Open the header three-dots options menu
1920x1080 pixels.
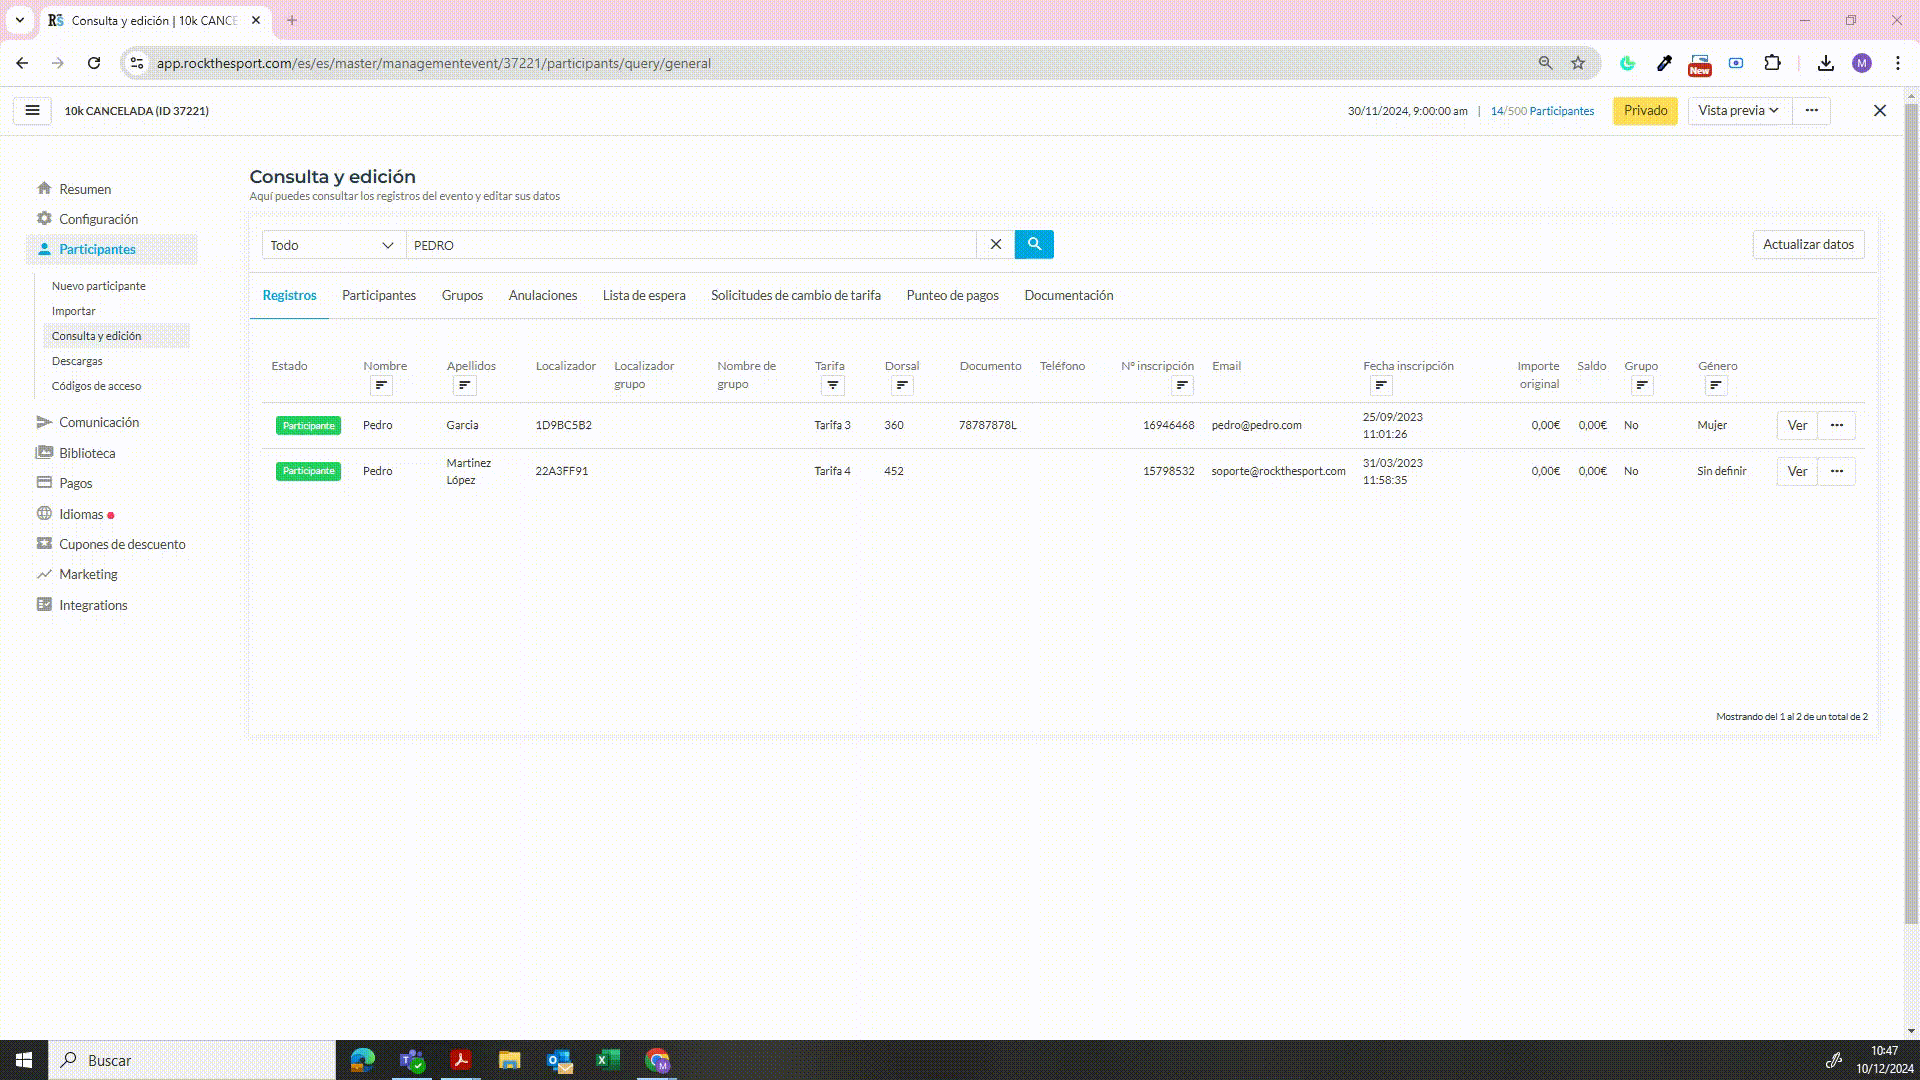(1811, 111)
